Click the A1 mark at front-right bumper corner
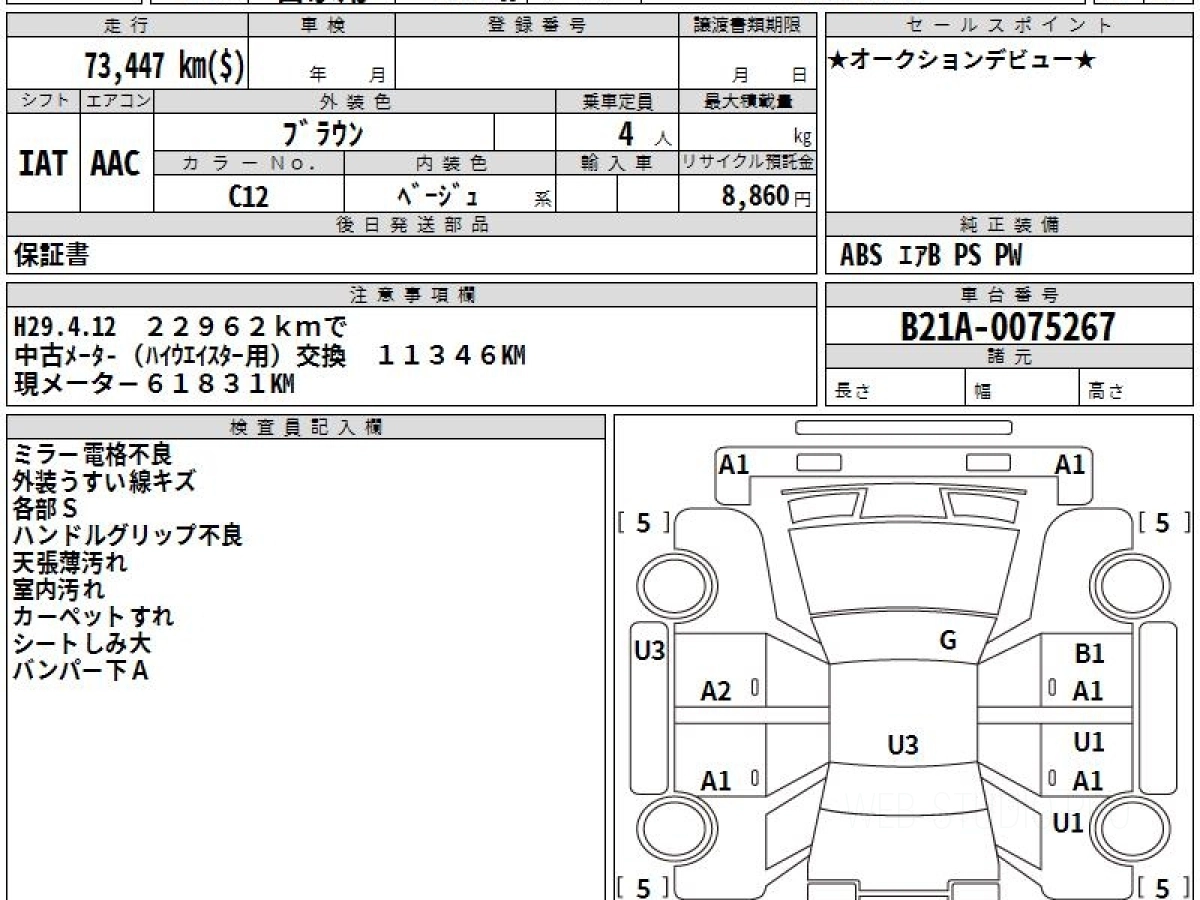The height and width of the screenshot is (900, 1200). (x=1070, y=464)
